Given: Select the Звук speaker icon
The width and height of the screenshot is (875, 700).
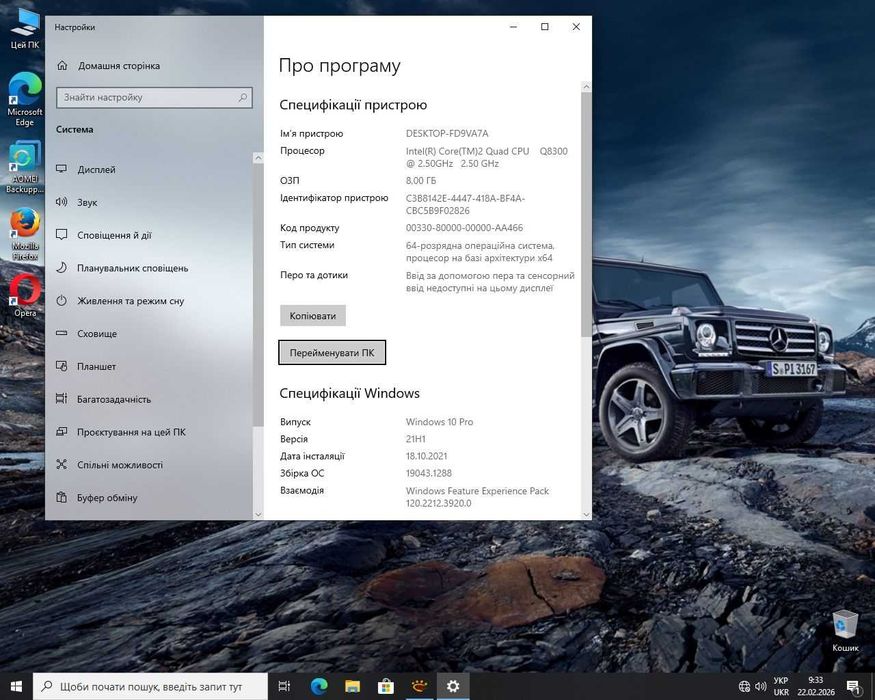Looking at the screenshot, I should [x=61, y=202].
